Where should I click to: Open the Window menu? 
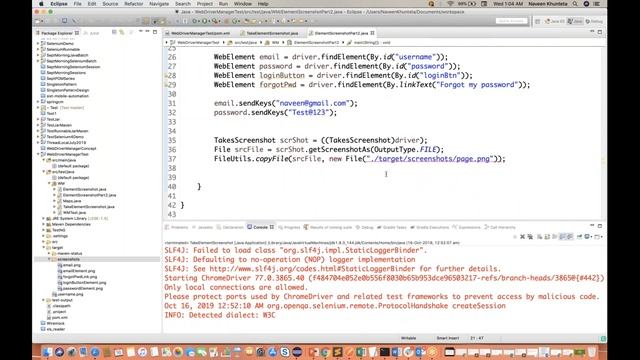point(243,4)
